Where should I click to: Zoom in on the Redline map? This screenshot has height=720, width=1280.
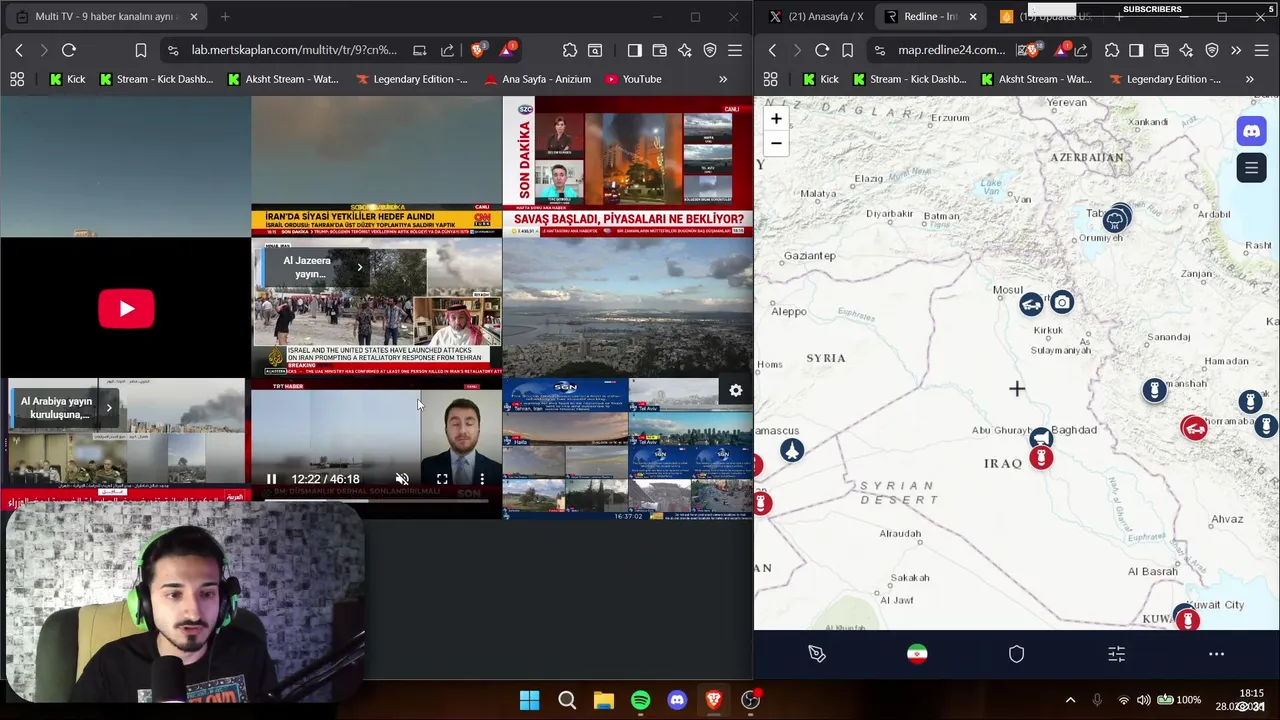(776, 119)
